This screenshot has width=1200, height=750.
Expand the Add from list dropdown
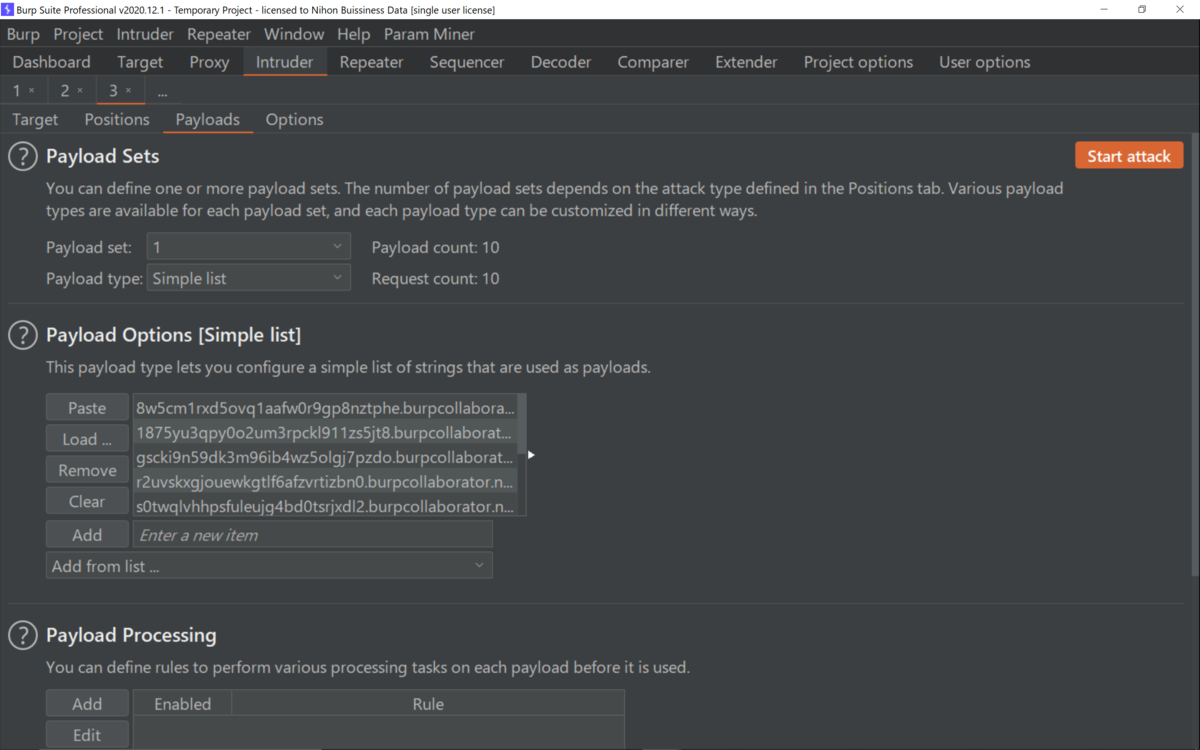pyautogui.click(x=269, y=566)
